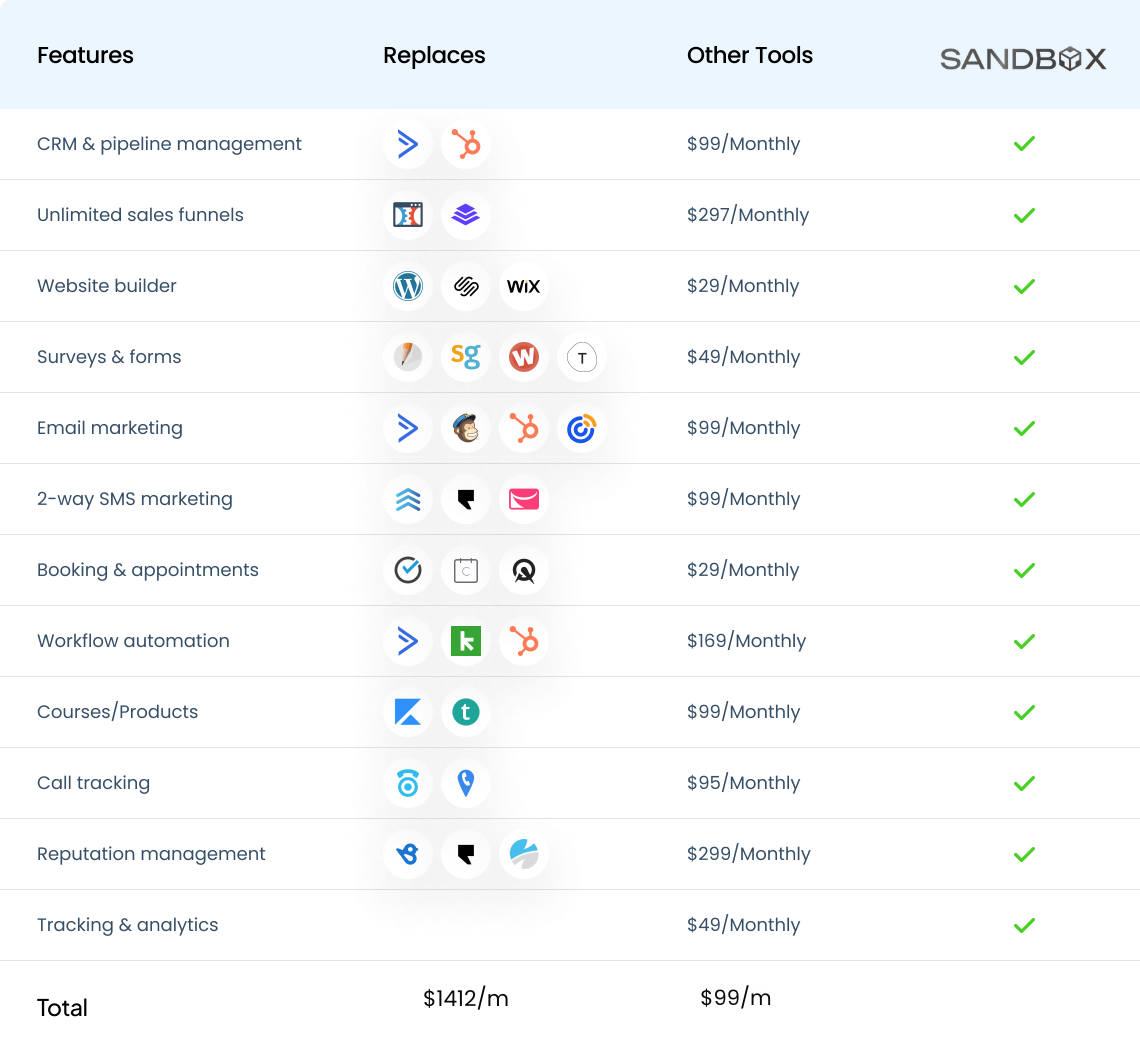The height and width of the screenshot is (1052, 1140).
Task: Click the ClickFunnels icon in sales funnels row
Action: click(x=408, y=215)
